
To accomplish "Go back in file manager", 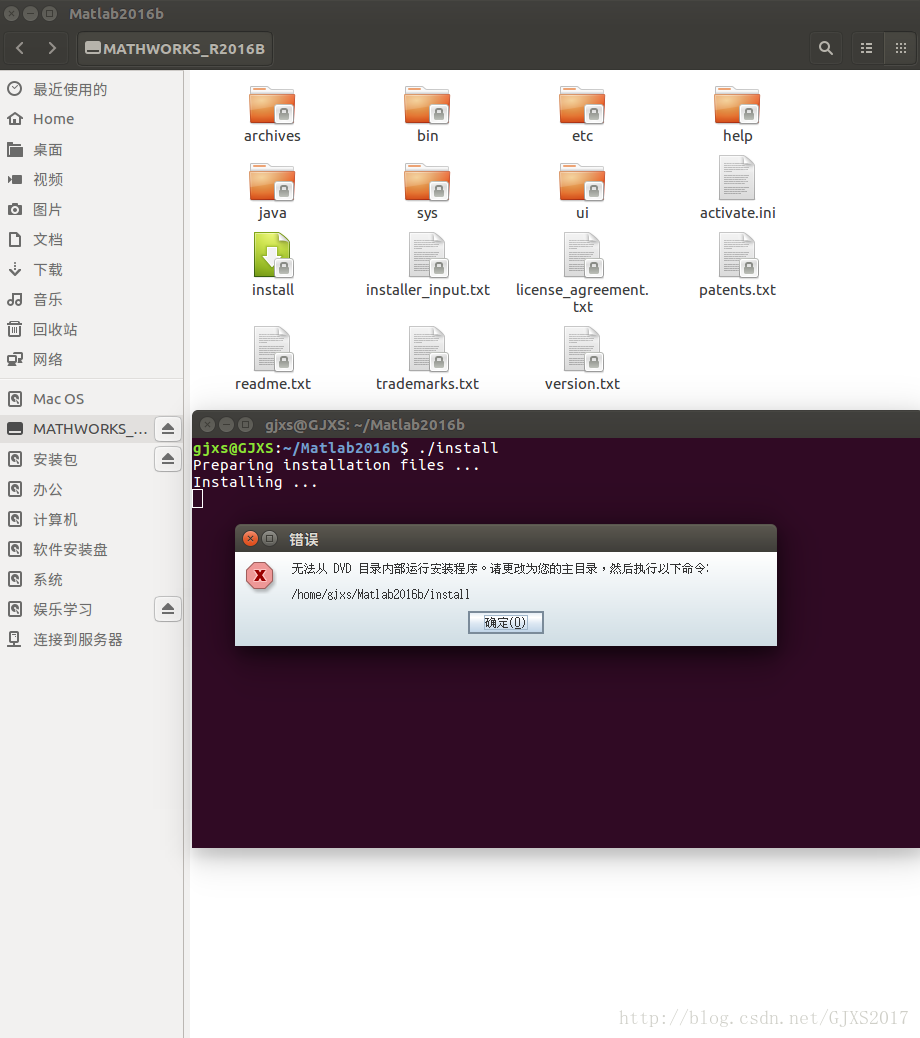I will point(20,48).
